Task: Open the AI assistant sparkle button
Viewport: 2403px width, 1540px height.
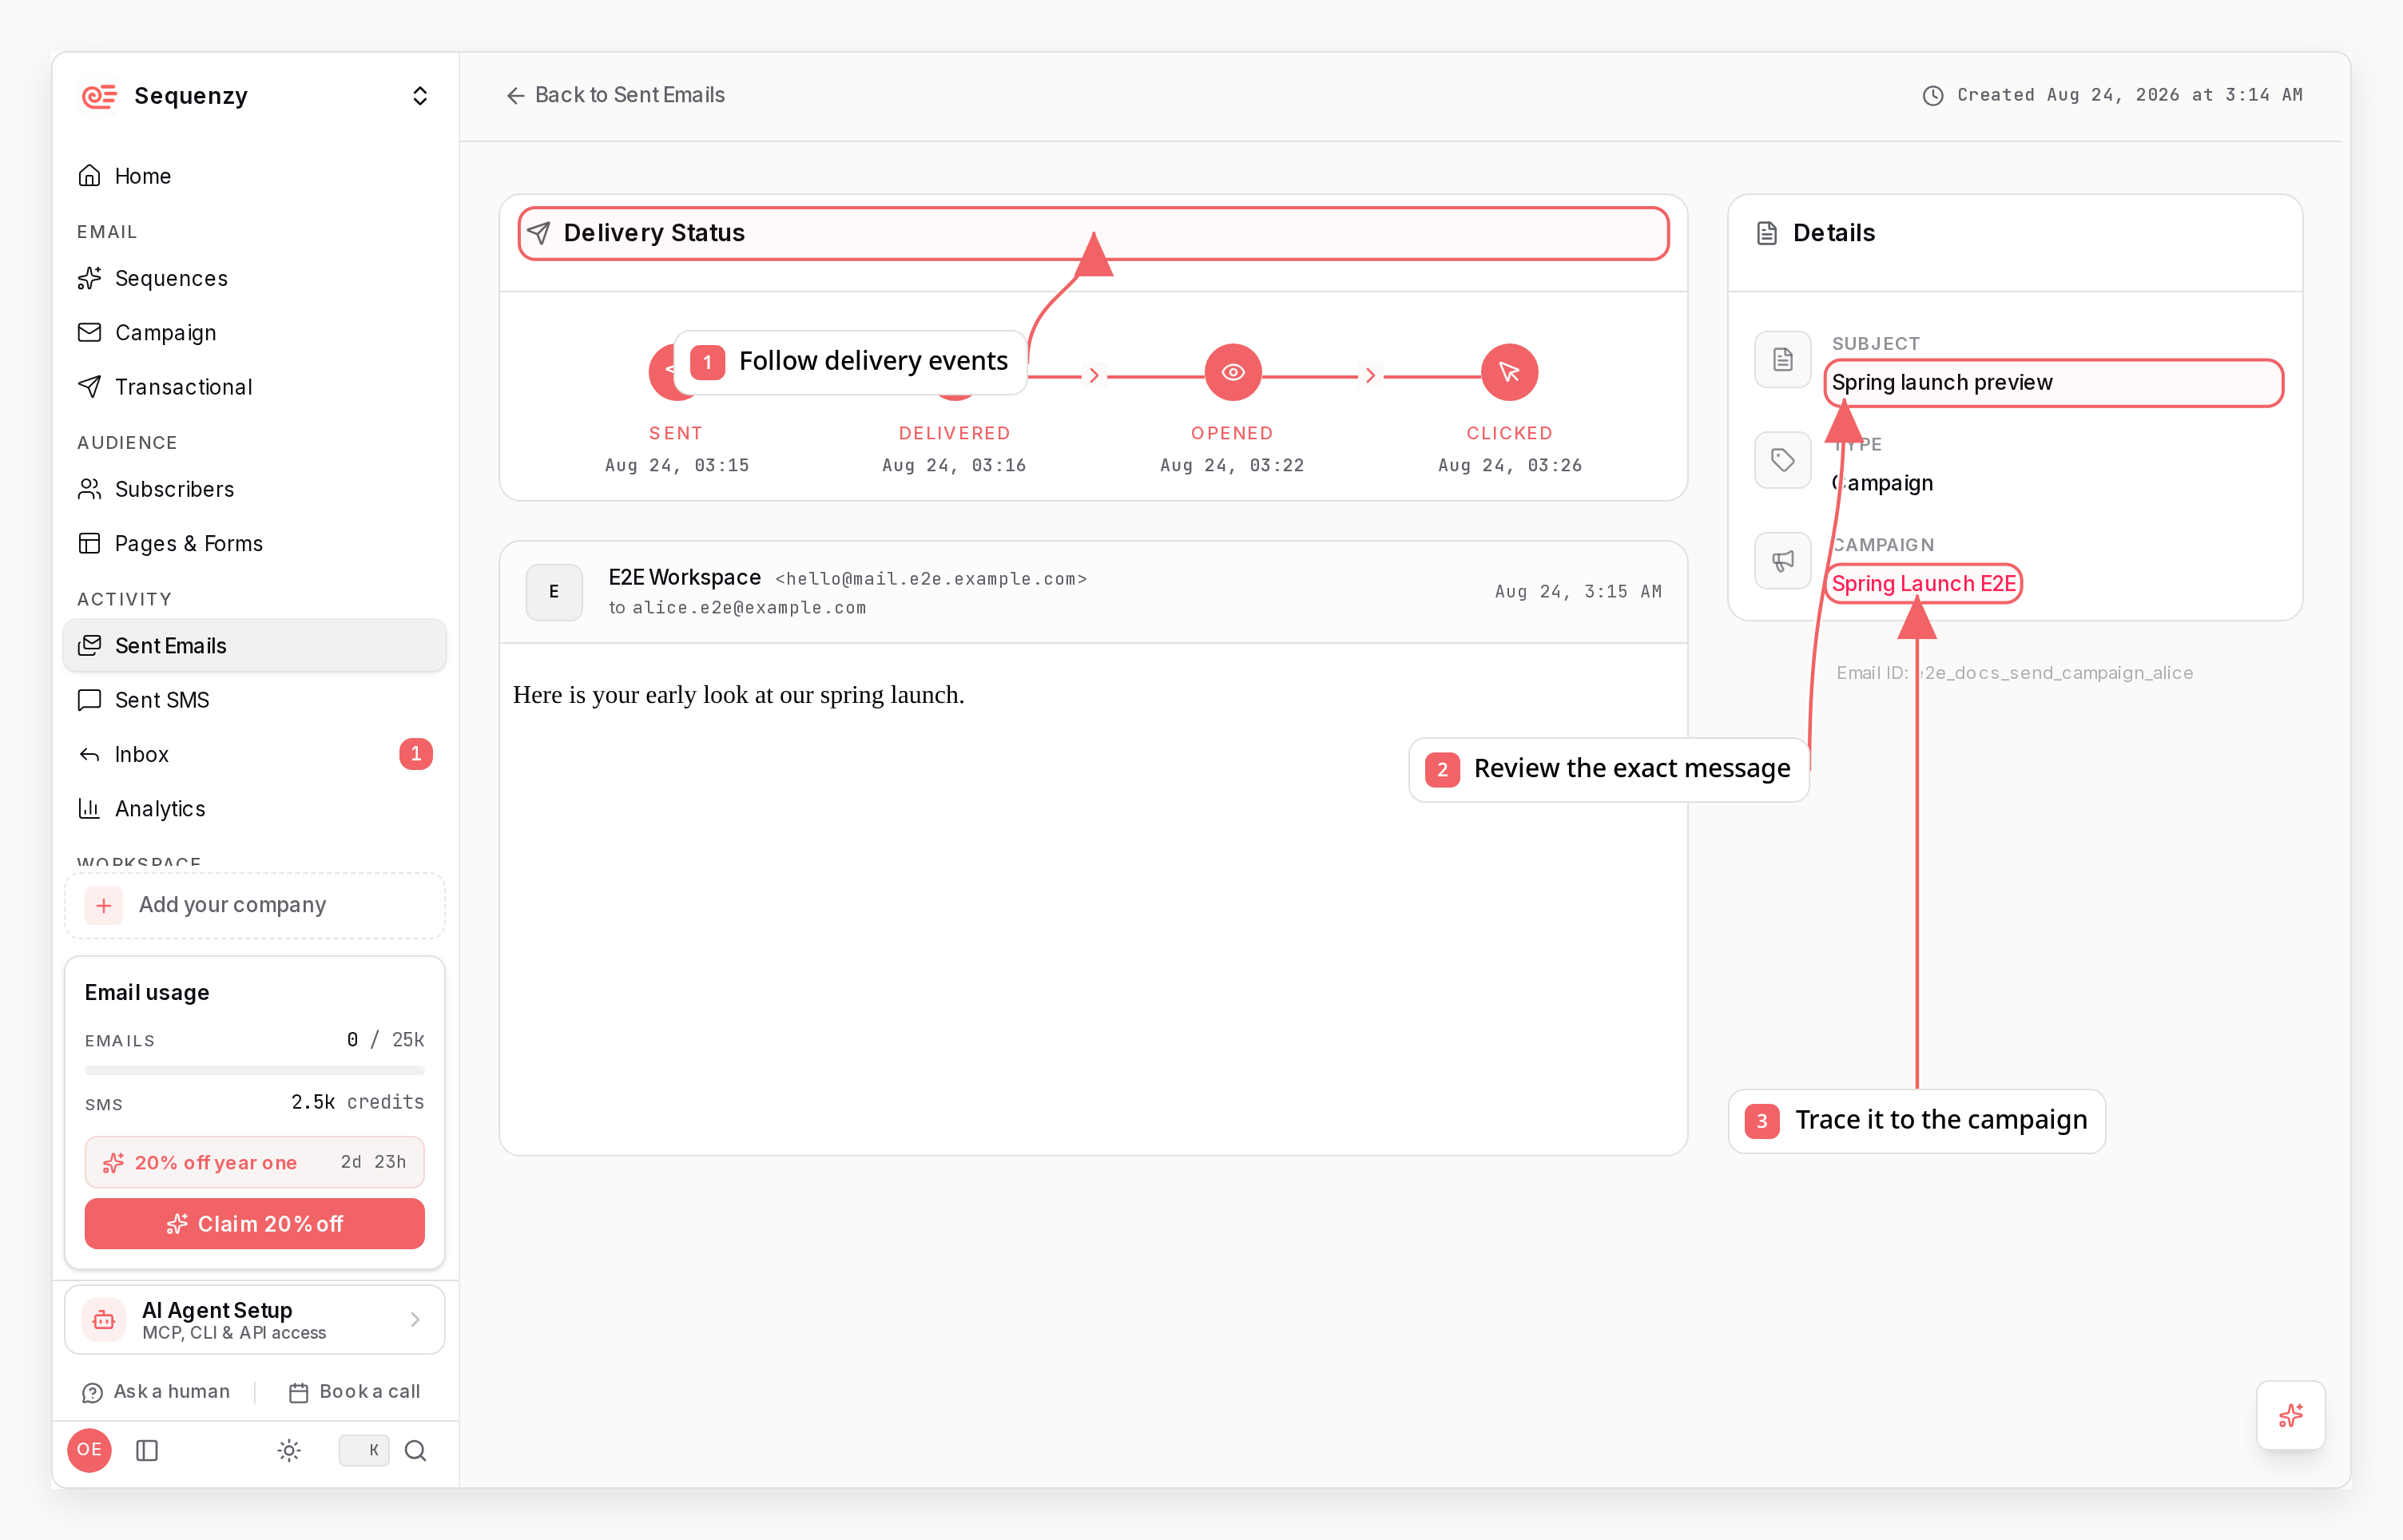Action: coord(2290,1415)
